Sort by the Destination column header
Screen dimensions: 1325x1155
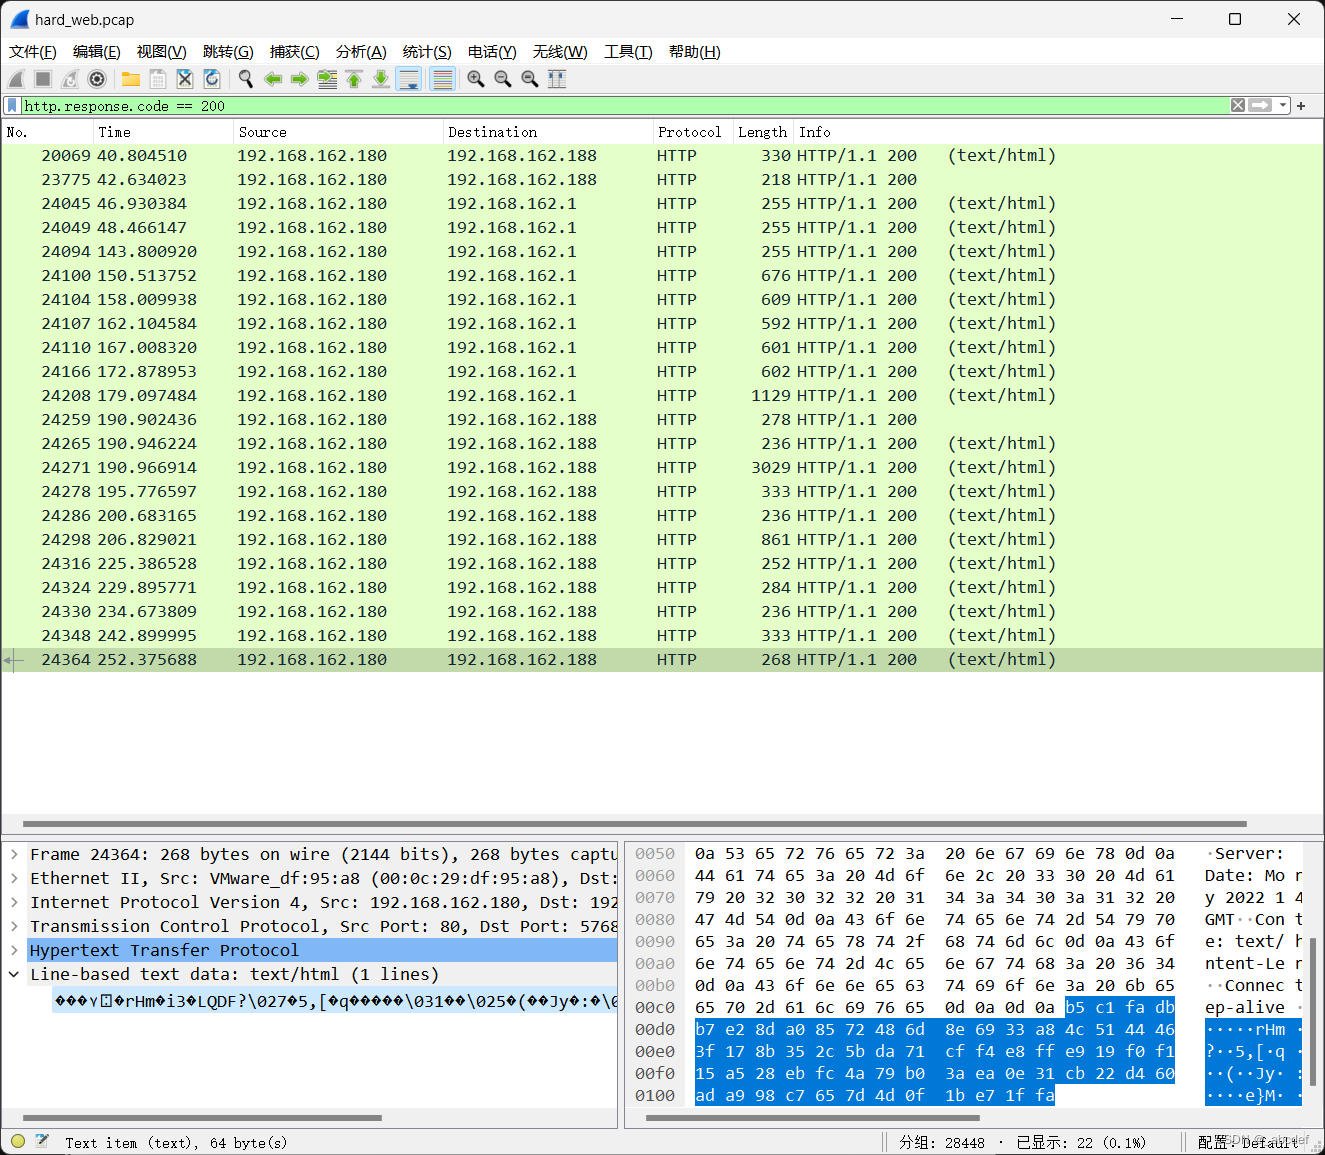click(547, 132)
